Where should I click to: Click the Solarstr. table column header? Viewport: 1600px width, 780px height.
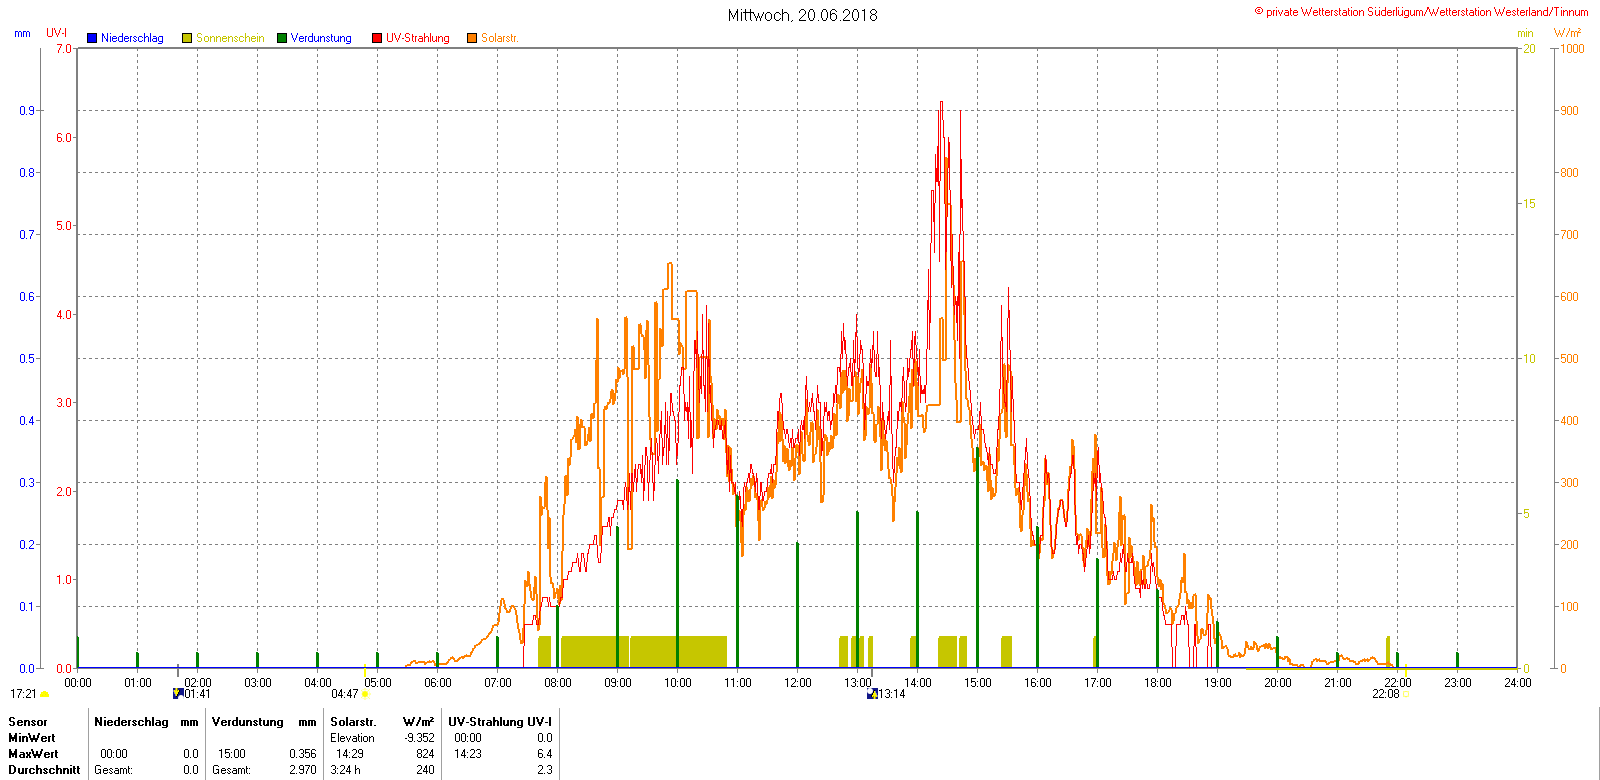pyautogui.click(x=353, y=722)
